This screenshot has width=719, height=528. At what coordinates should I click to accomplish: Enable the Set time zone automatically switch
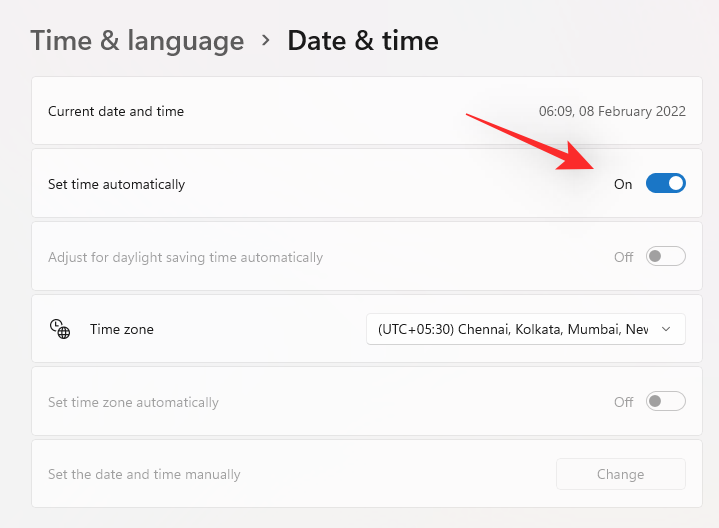(x=665, y=402)
